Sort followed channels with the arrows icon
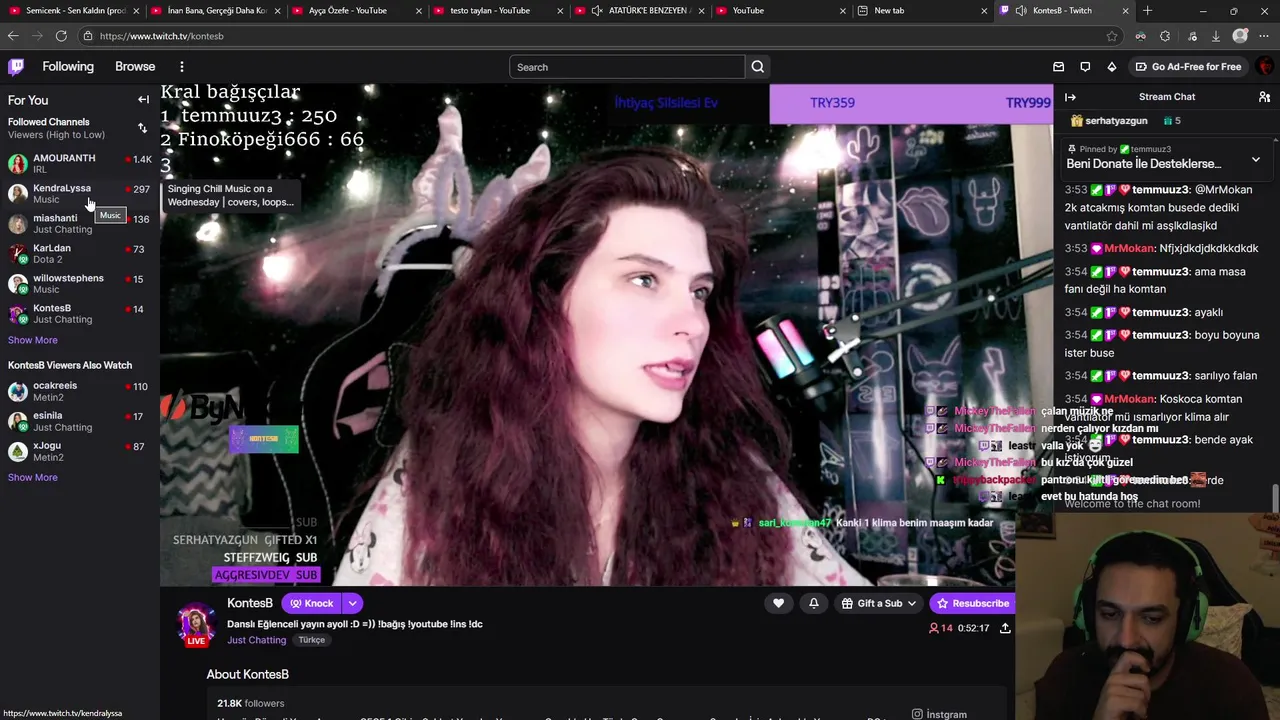This screenshot has width=1280, height=720. 142,128
